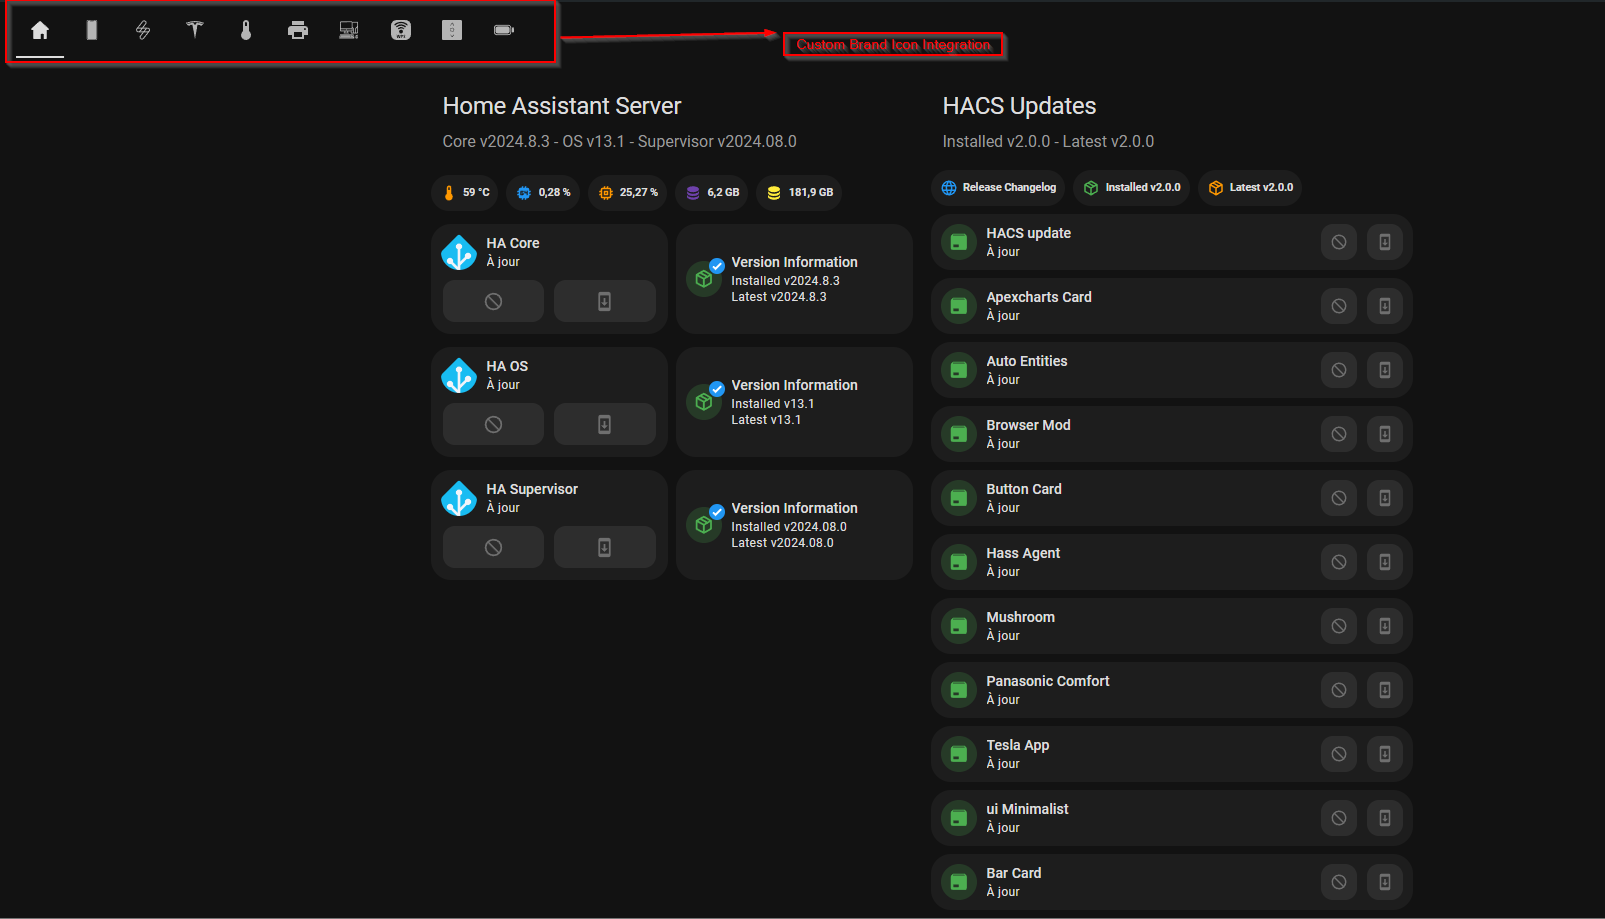Click the green Browser Mod package icon
The height and width of the screenshot is (919, 1605).
(x=958, y=434)
